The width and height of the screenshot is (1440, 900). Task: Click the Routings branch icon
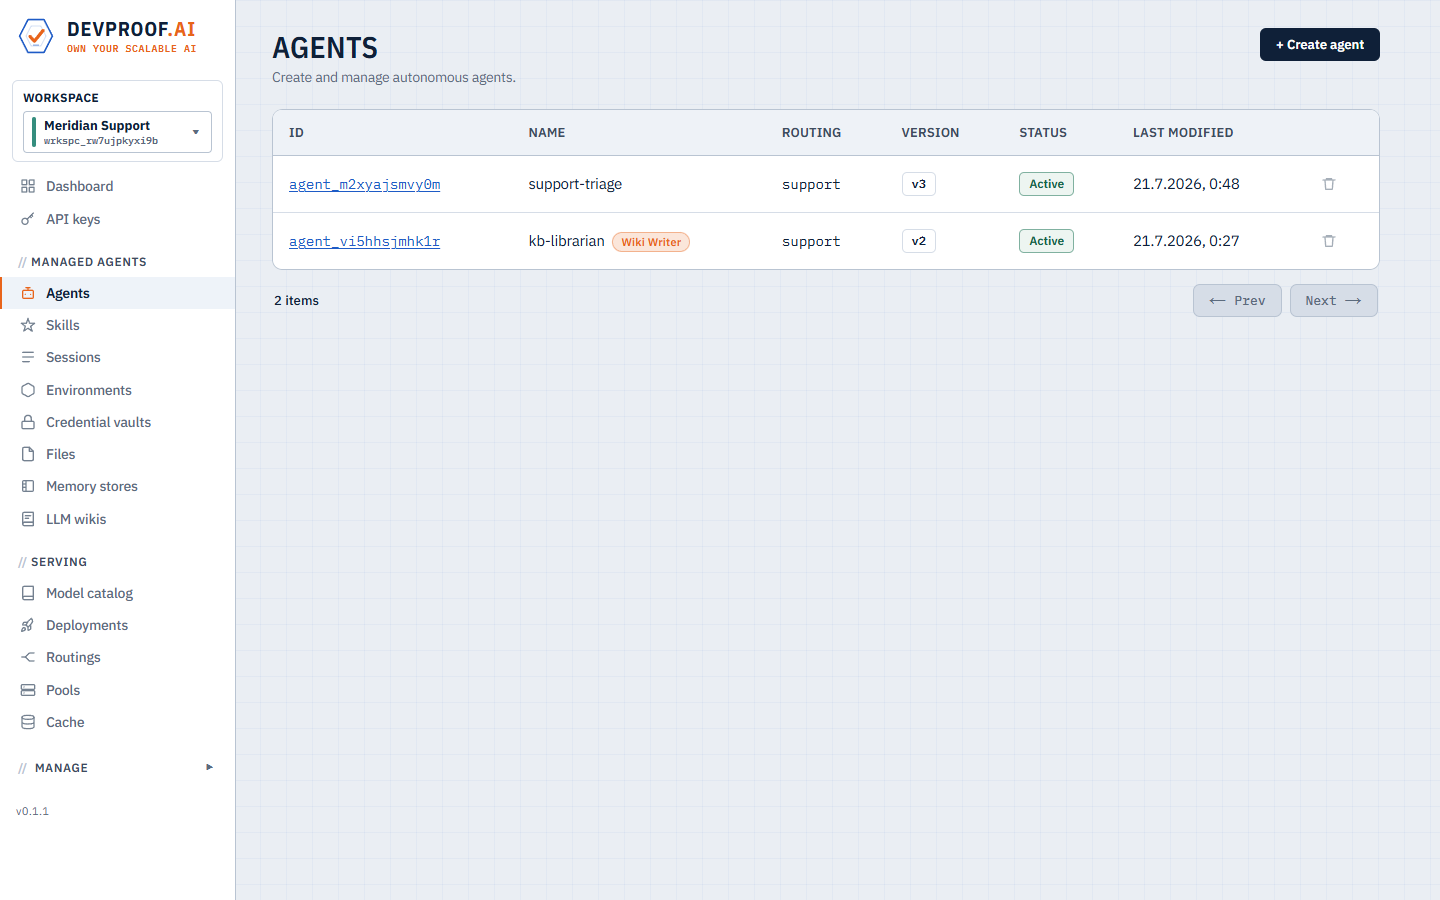[x=28, y=657]
